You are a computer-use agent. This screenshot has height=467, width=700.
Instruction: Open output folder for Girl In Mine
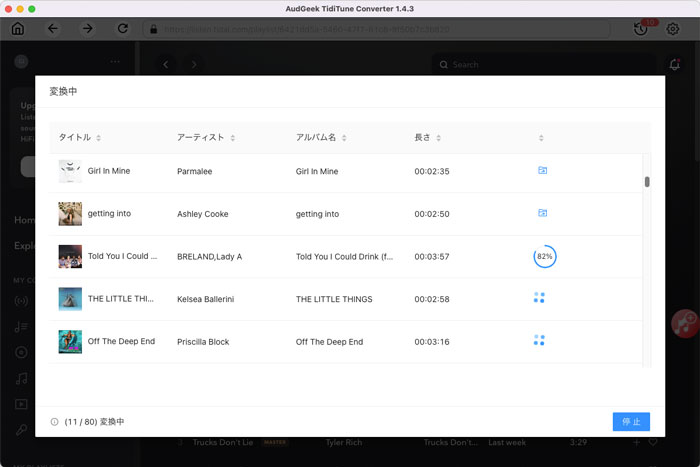[542, 170]
